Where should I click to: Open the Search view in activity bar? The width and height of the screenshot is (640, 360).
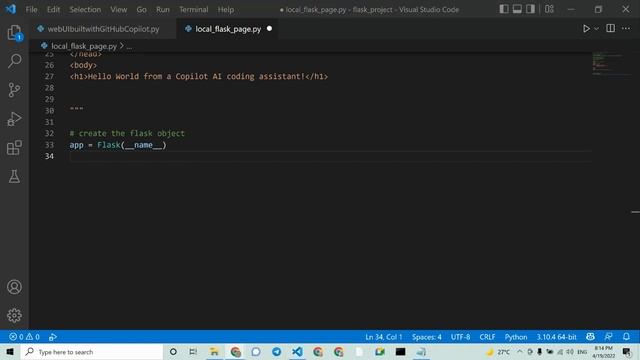14,61
